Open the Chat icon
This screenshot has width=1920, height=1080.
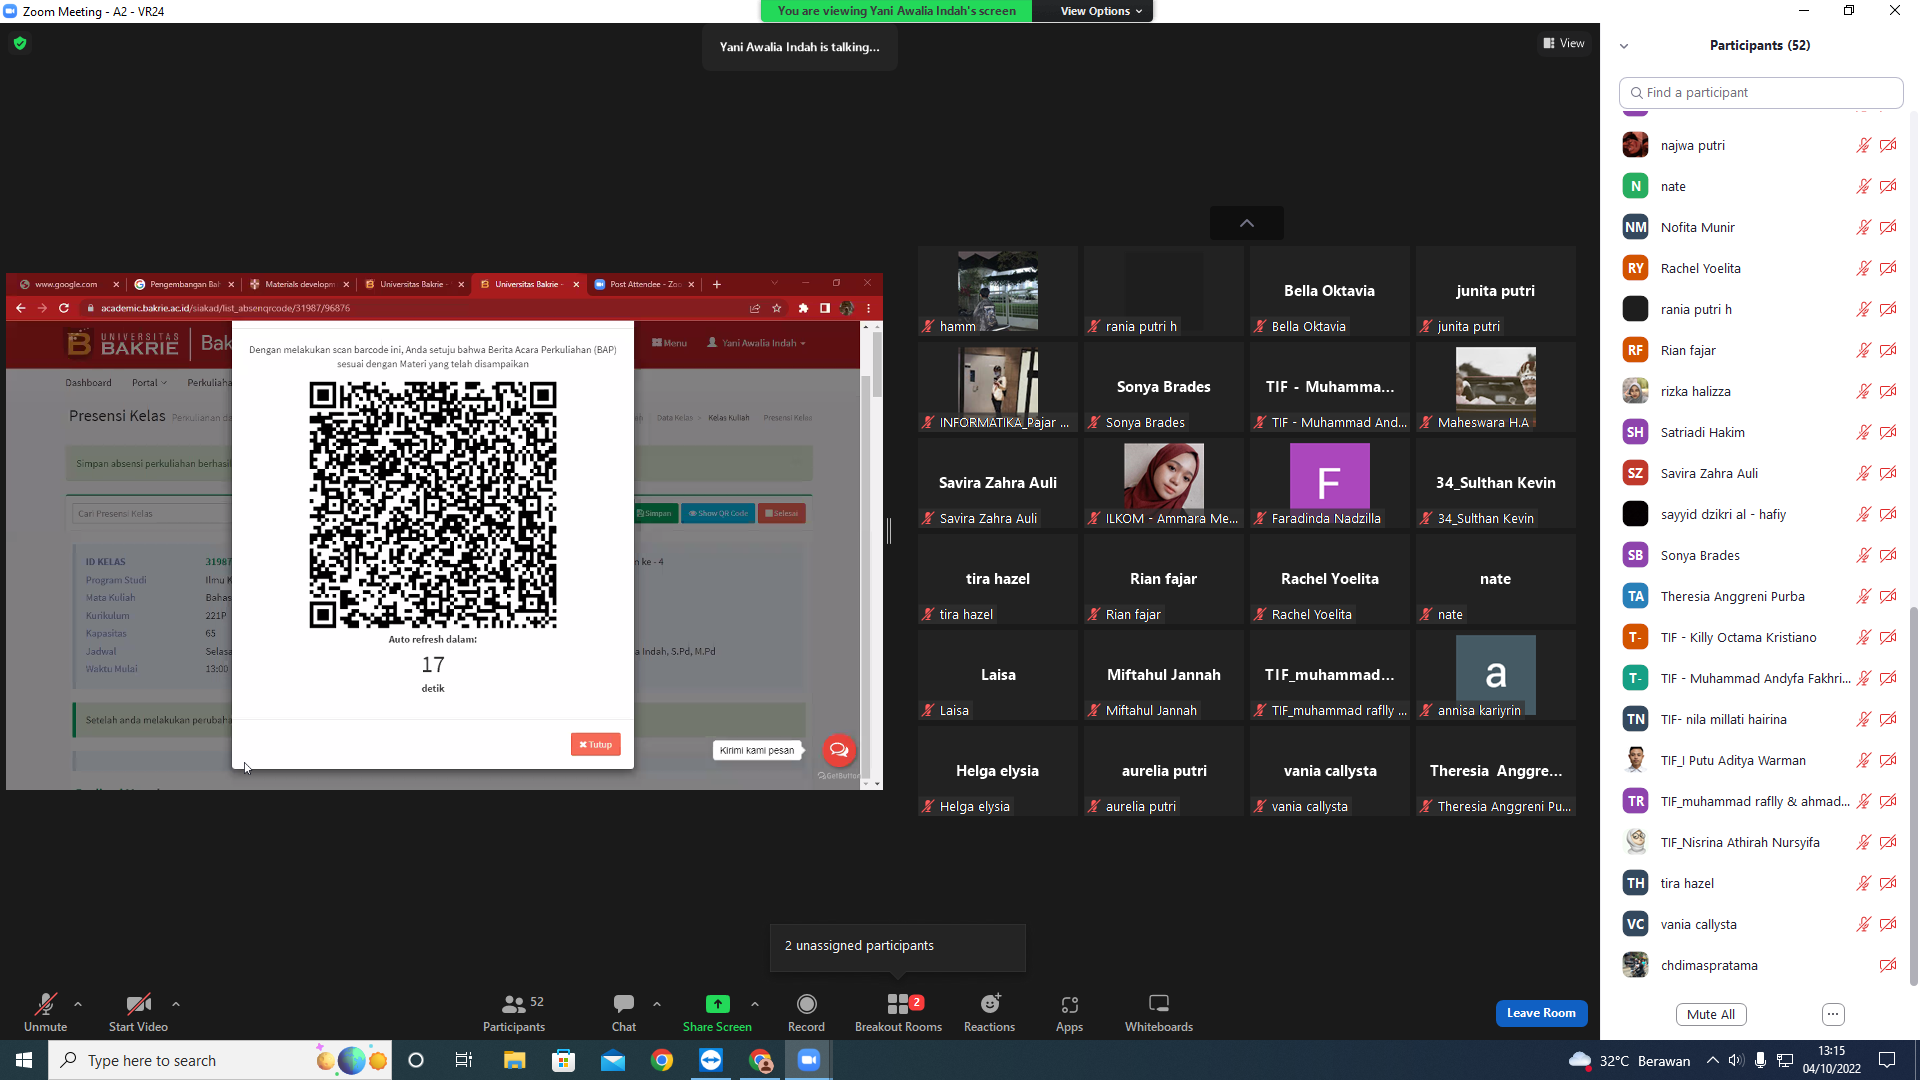click(624, 1004)
